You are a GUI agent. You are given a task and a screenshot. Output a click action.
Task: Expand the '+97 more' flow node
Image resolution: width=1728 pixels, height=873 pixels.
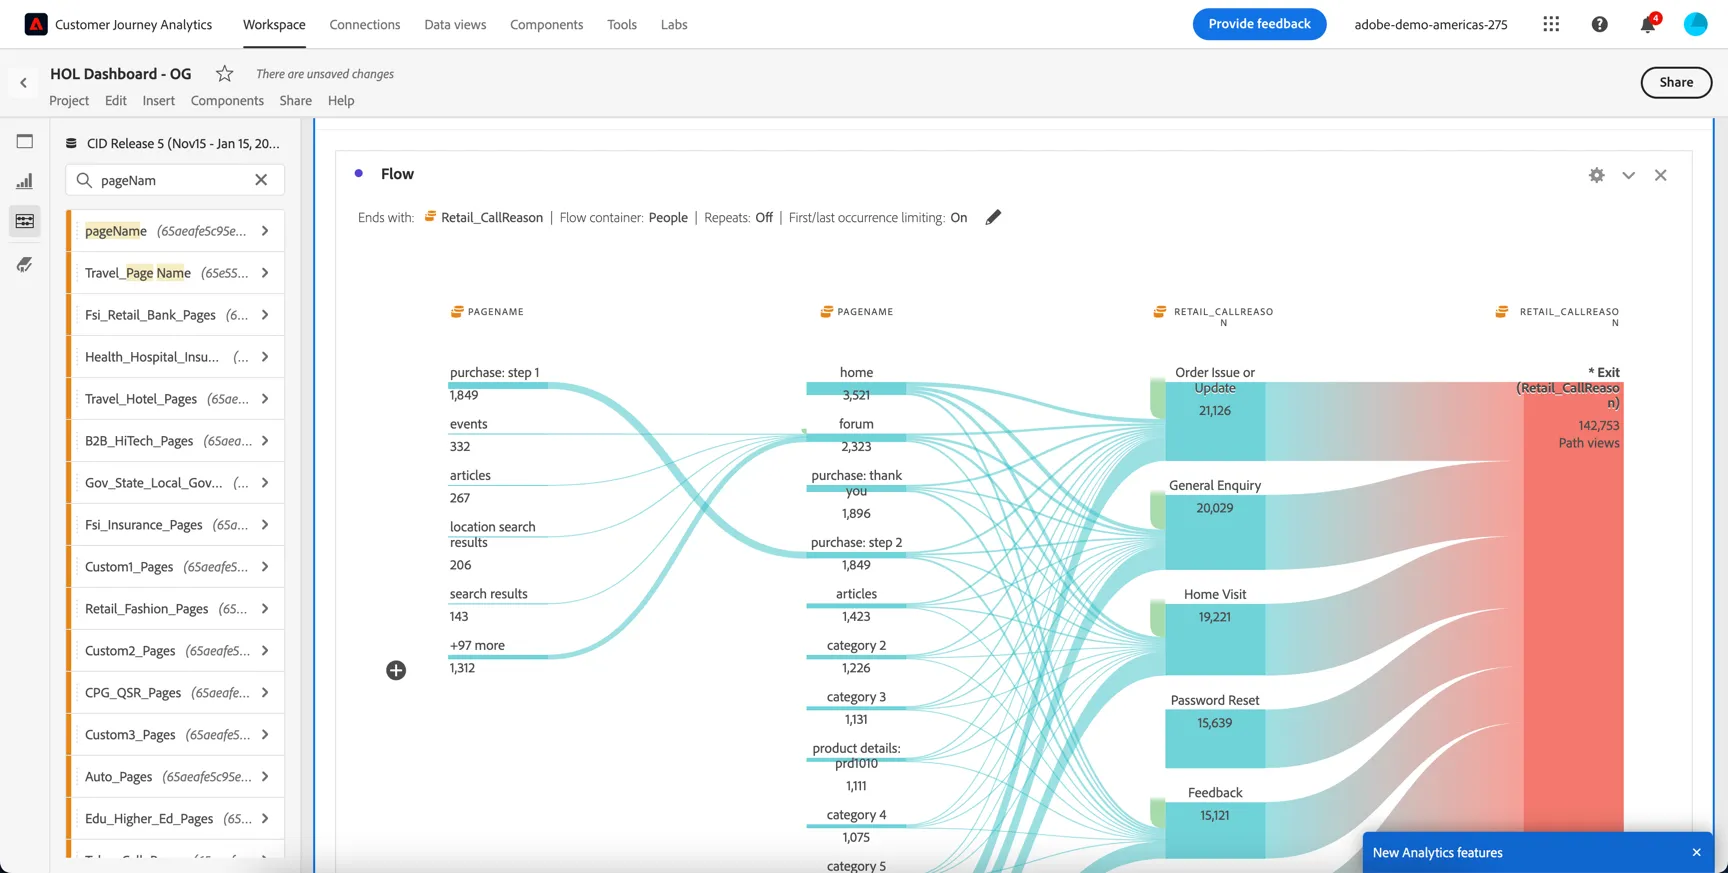[x=498, y=656]
